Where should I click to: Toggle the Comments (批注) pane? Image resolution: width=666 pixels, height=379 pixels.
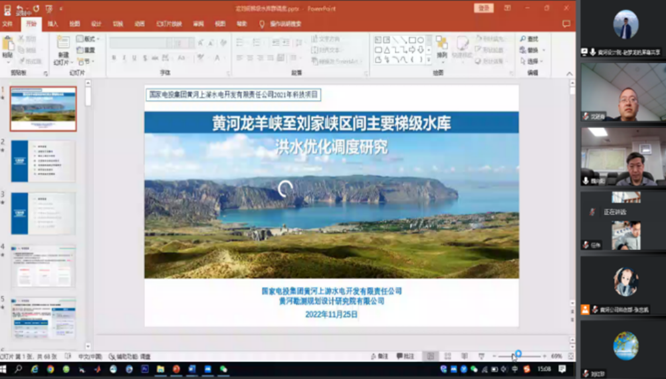[405, 356]
